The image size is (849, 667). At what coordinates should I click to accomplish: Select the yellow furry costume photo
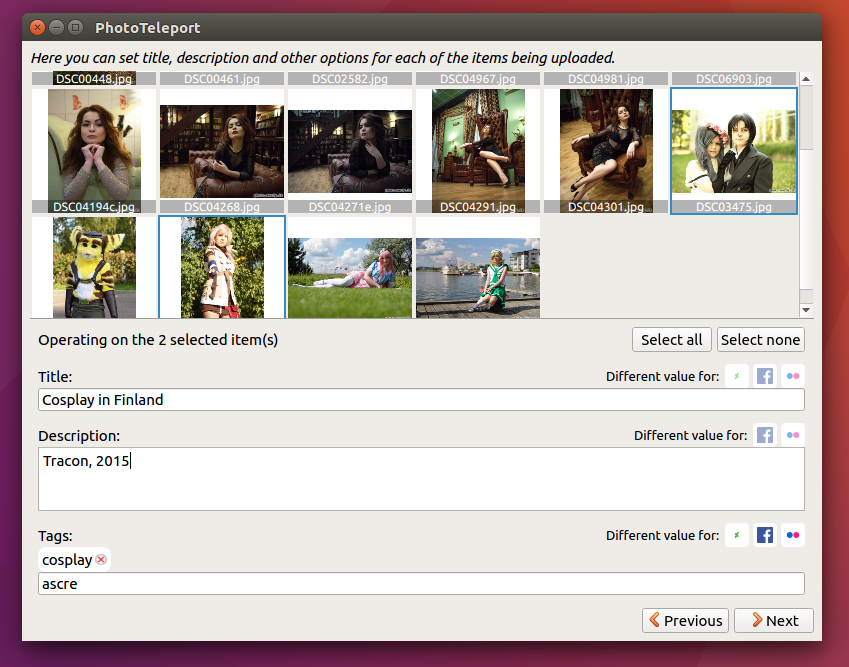(94, 267)
